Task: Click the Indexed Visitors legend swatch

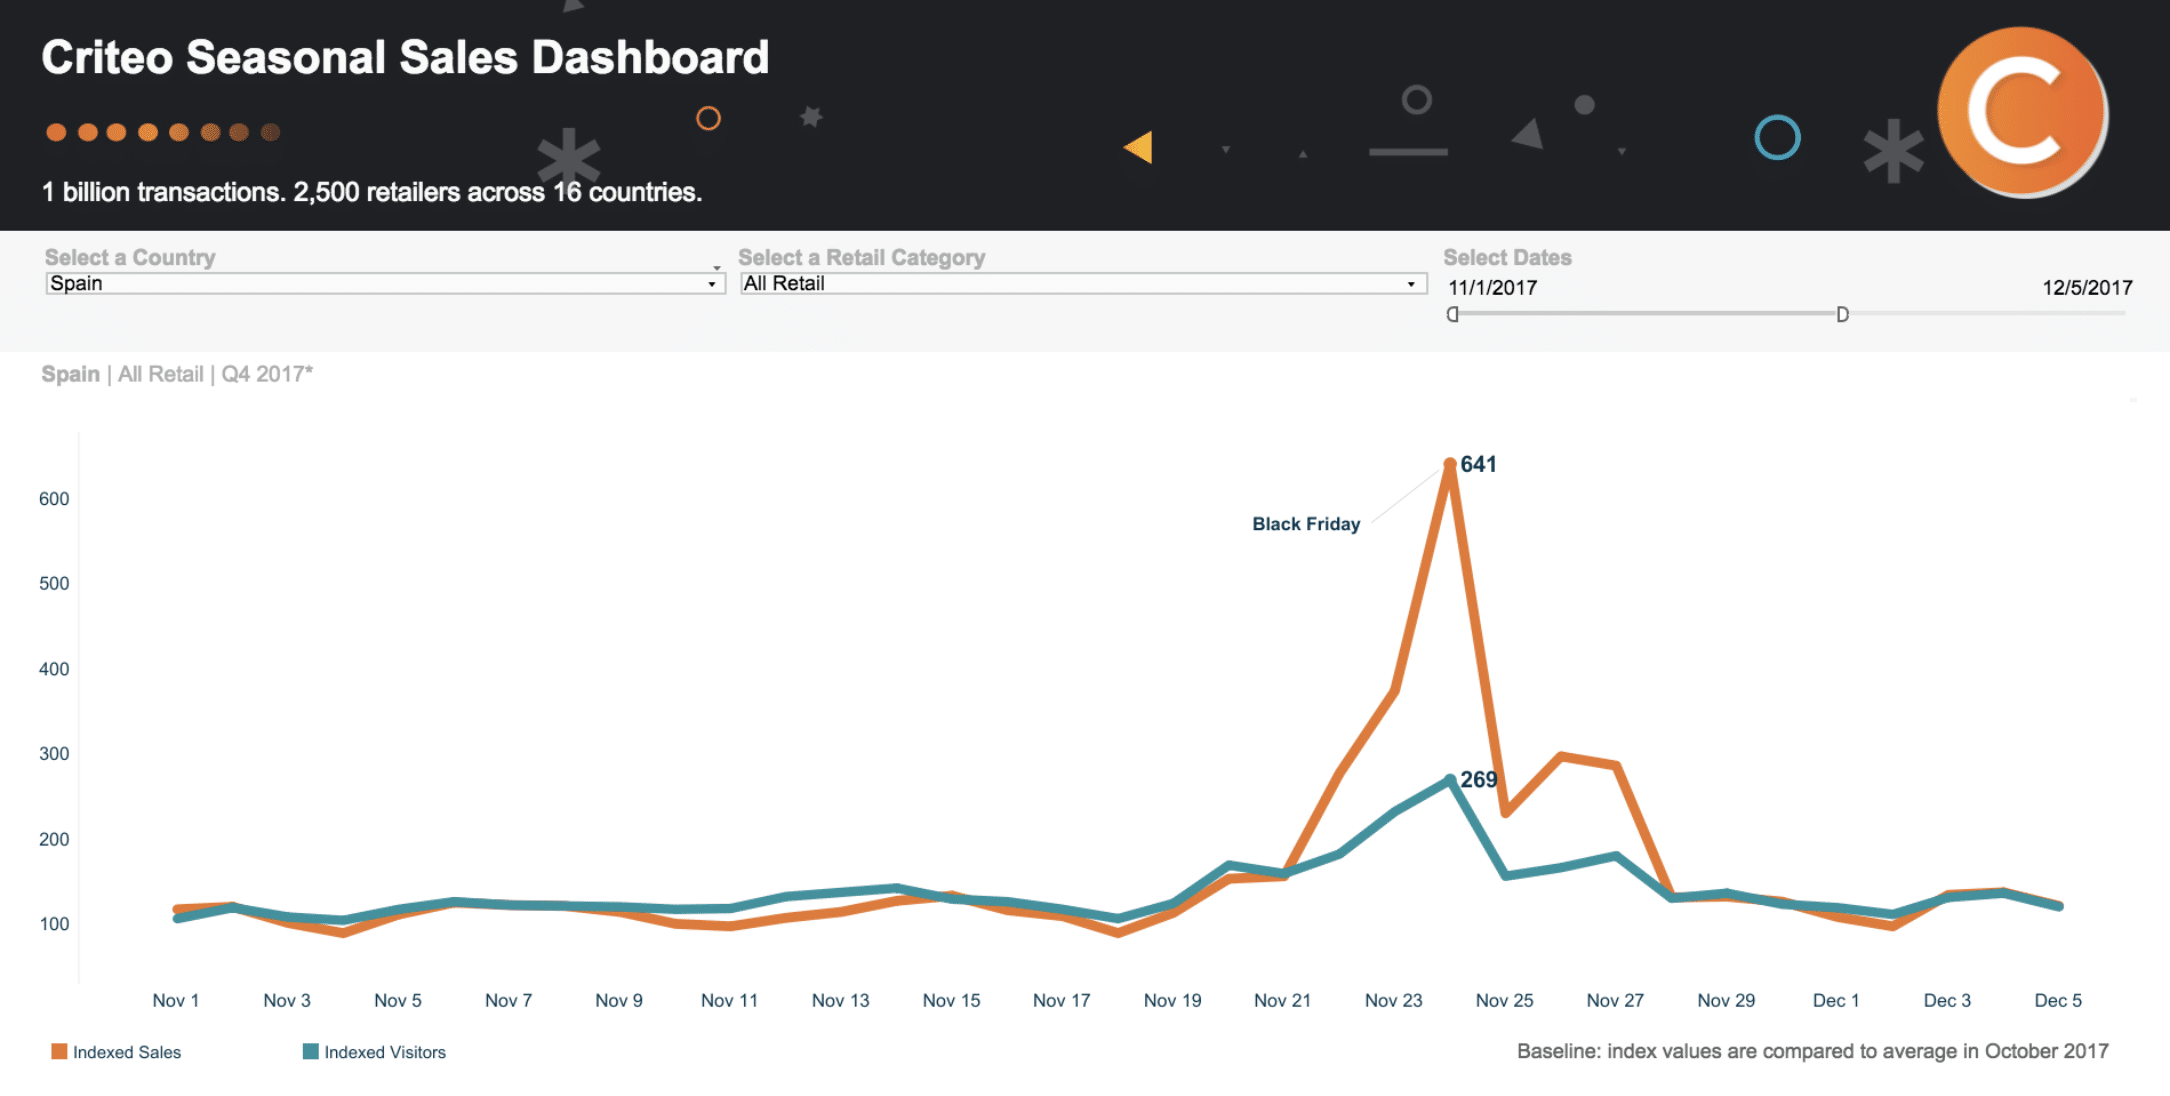Action: [310, 1051]
